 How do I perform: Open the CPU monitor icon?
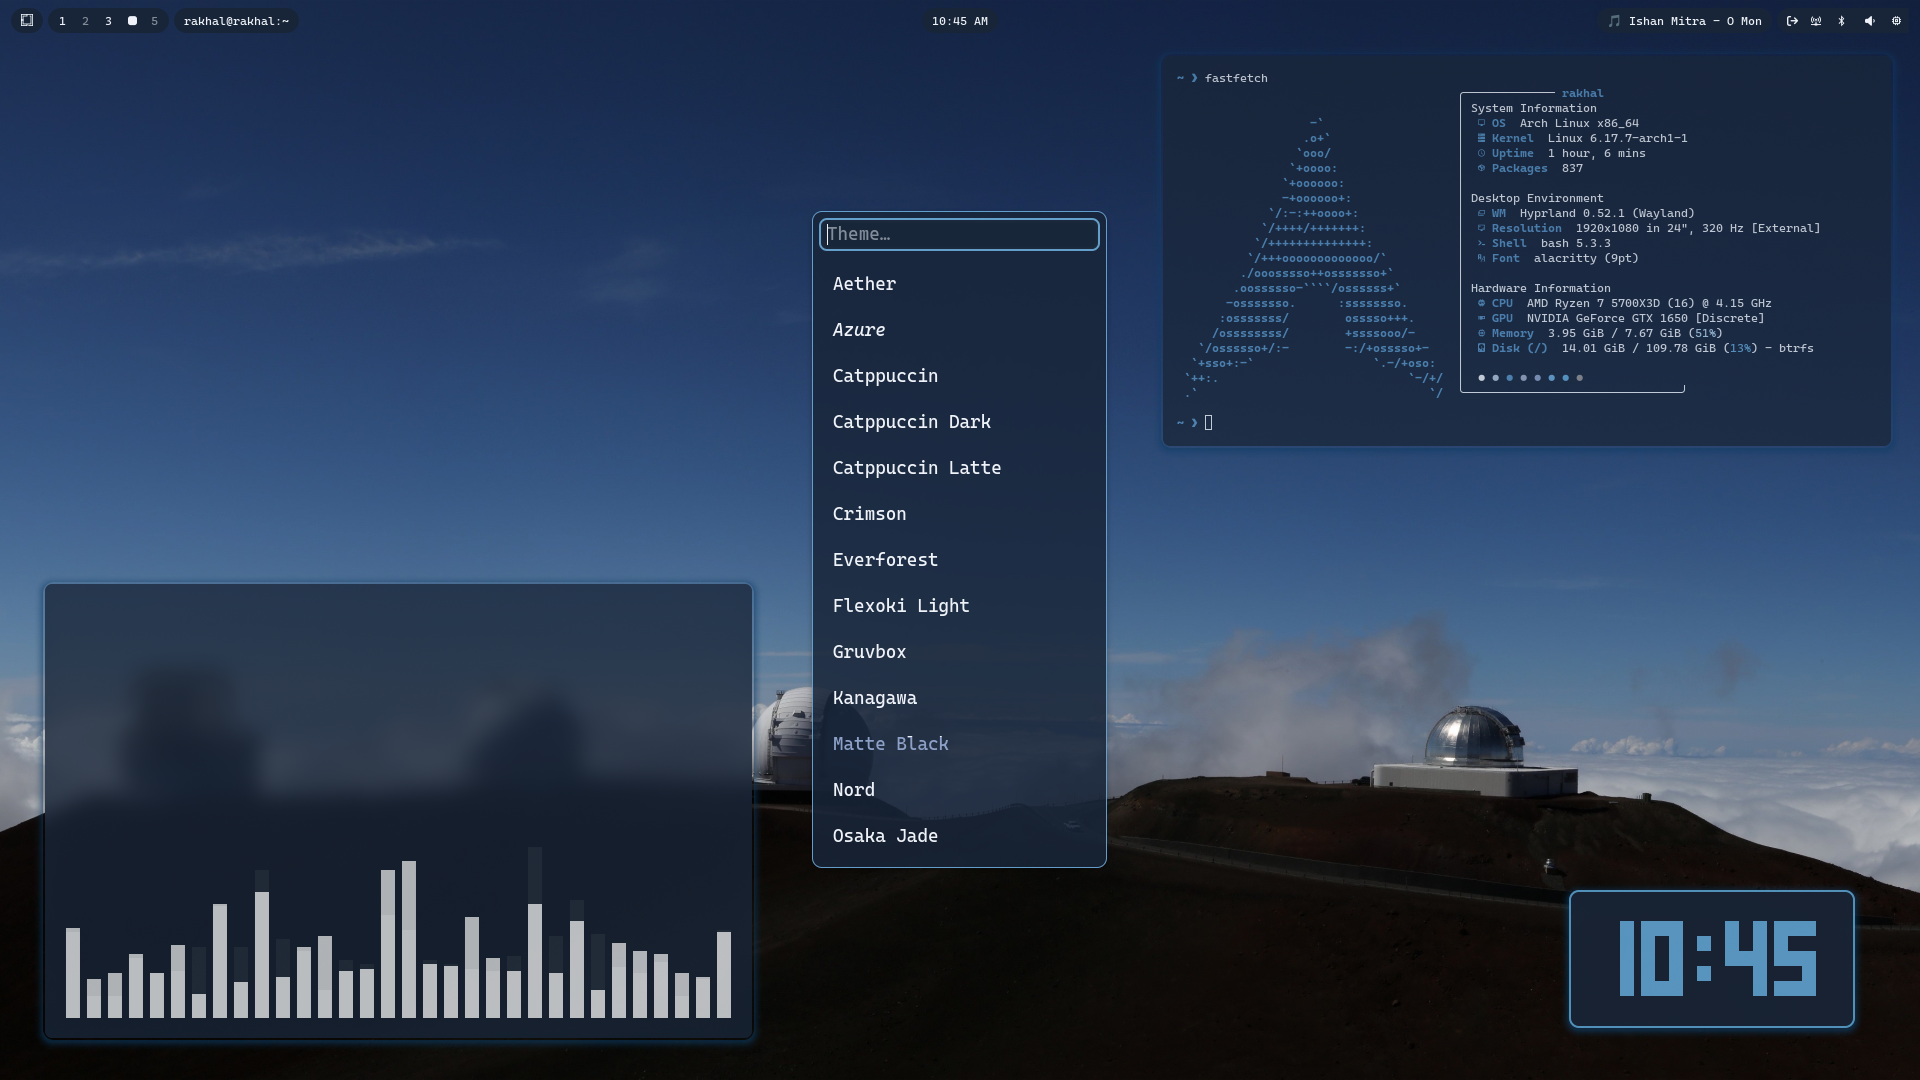click(1896, 21)
